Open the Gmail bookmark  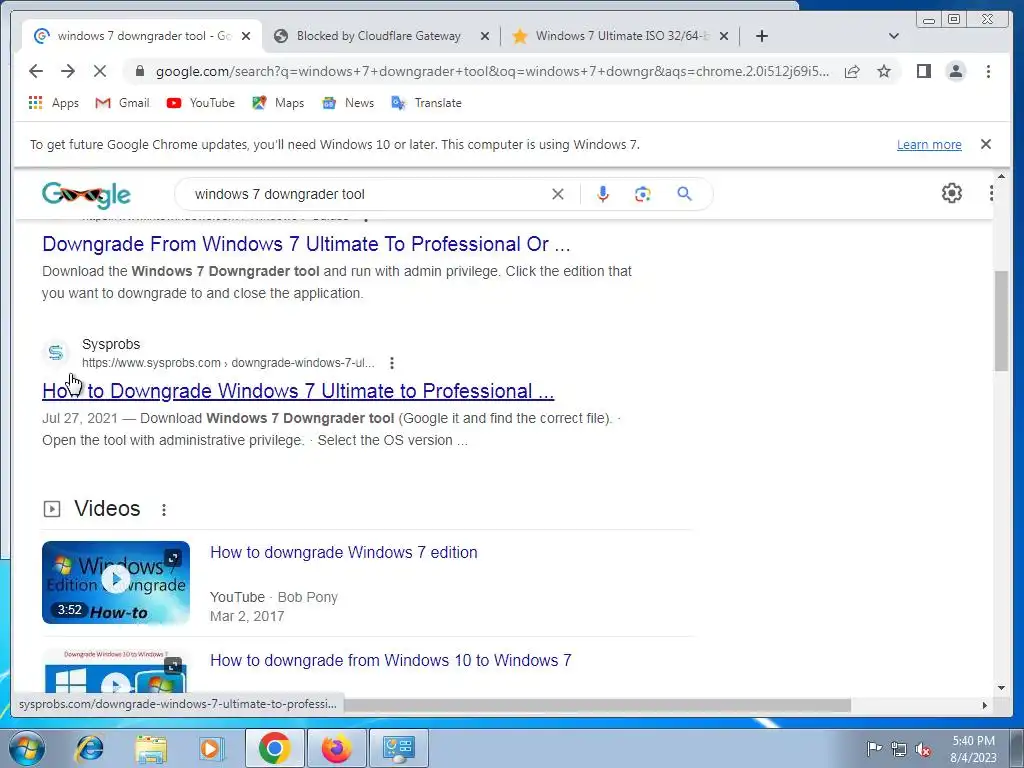(122, 103)
